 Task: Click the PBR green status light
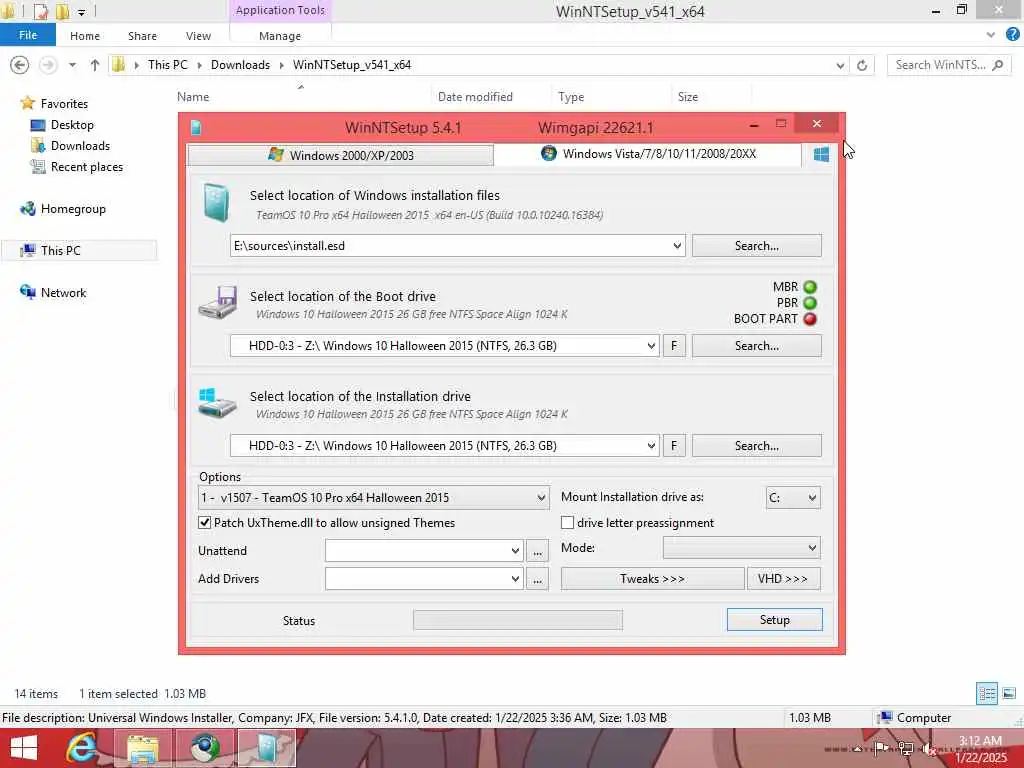(x=810, y=303)
